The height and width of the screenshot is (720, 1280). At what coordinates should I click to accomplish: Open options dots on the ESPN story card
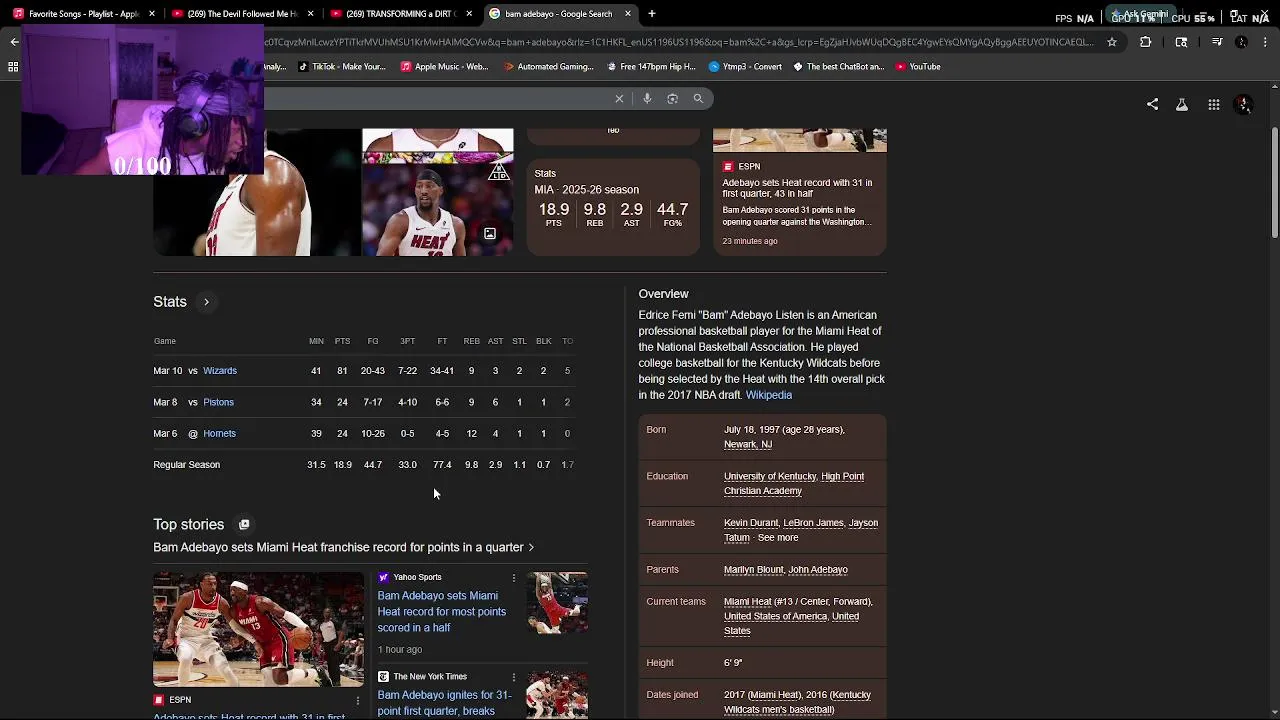click(x=357, y=700)
